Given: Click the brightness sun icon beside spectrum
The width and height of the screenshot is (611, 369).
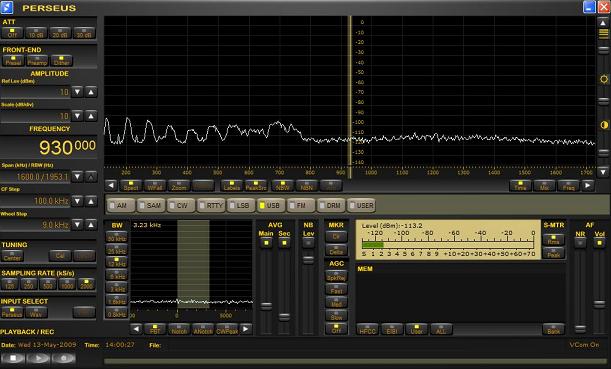Looking at the screenshot, I should [604, 79].
